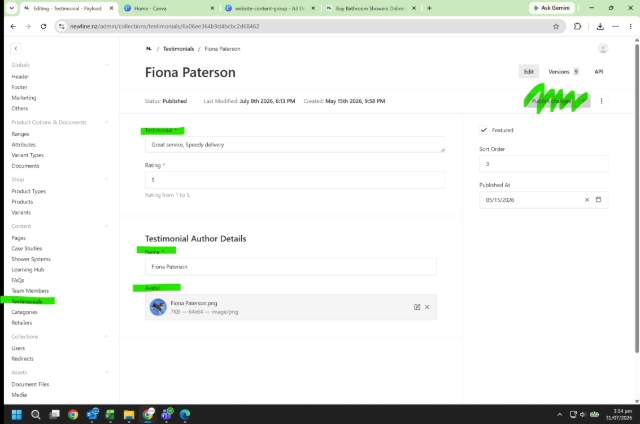Screen dimensions: 640x424
Task: Collapse the Content nav group
Action: coord(107,226)
